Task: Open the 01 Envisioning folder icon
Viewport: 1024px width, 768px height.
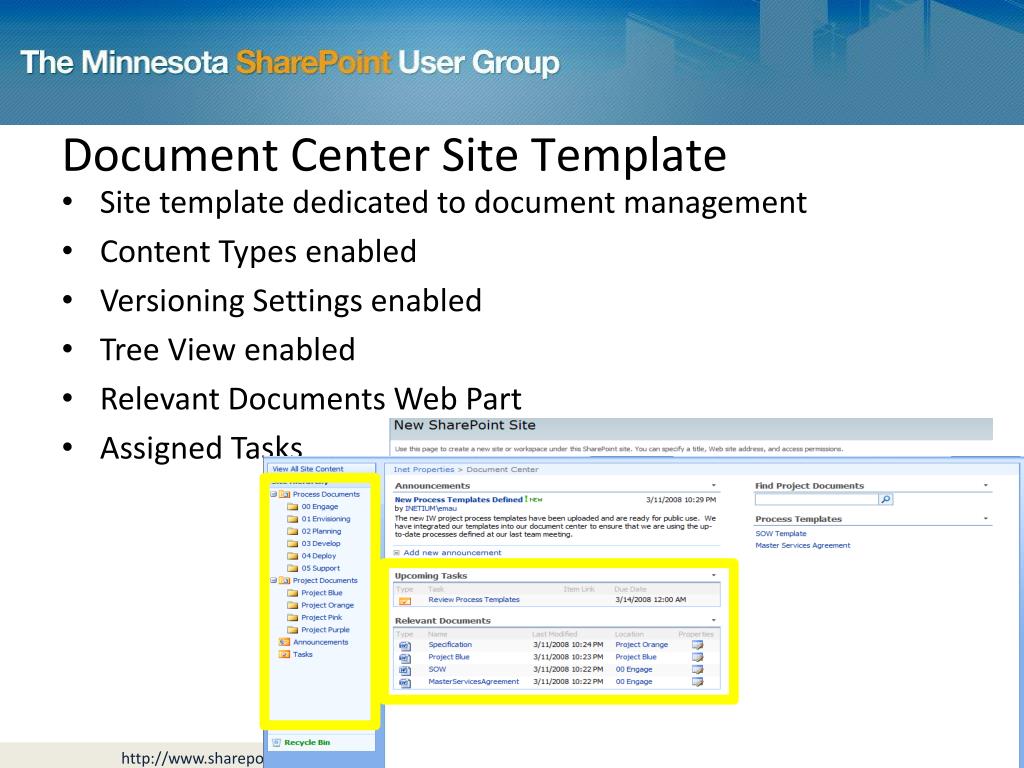Action: coord(293,519)
